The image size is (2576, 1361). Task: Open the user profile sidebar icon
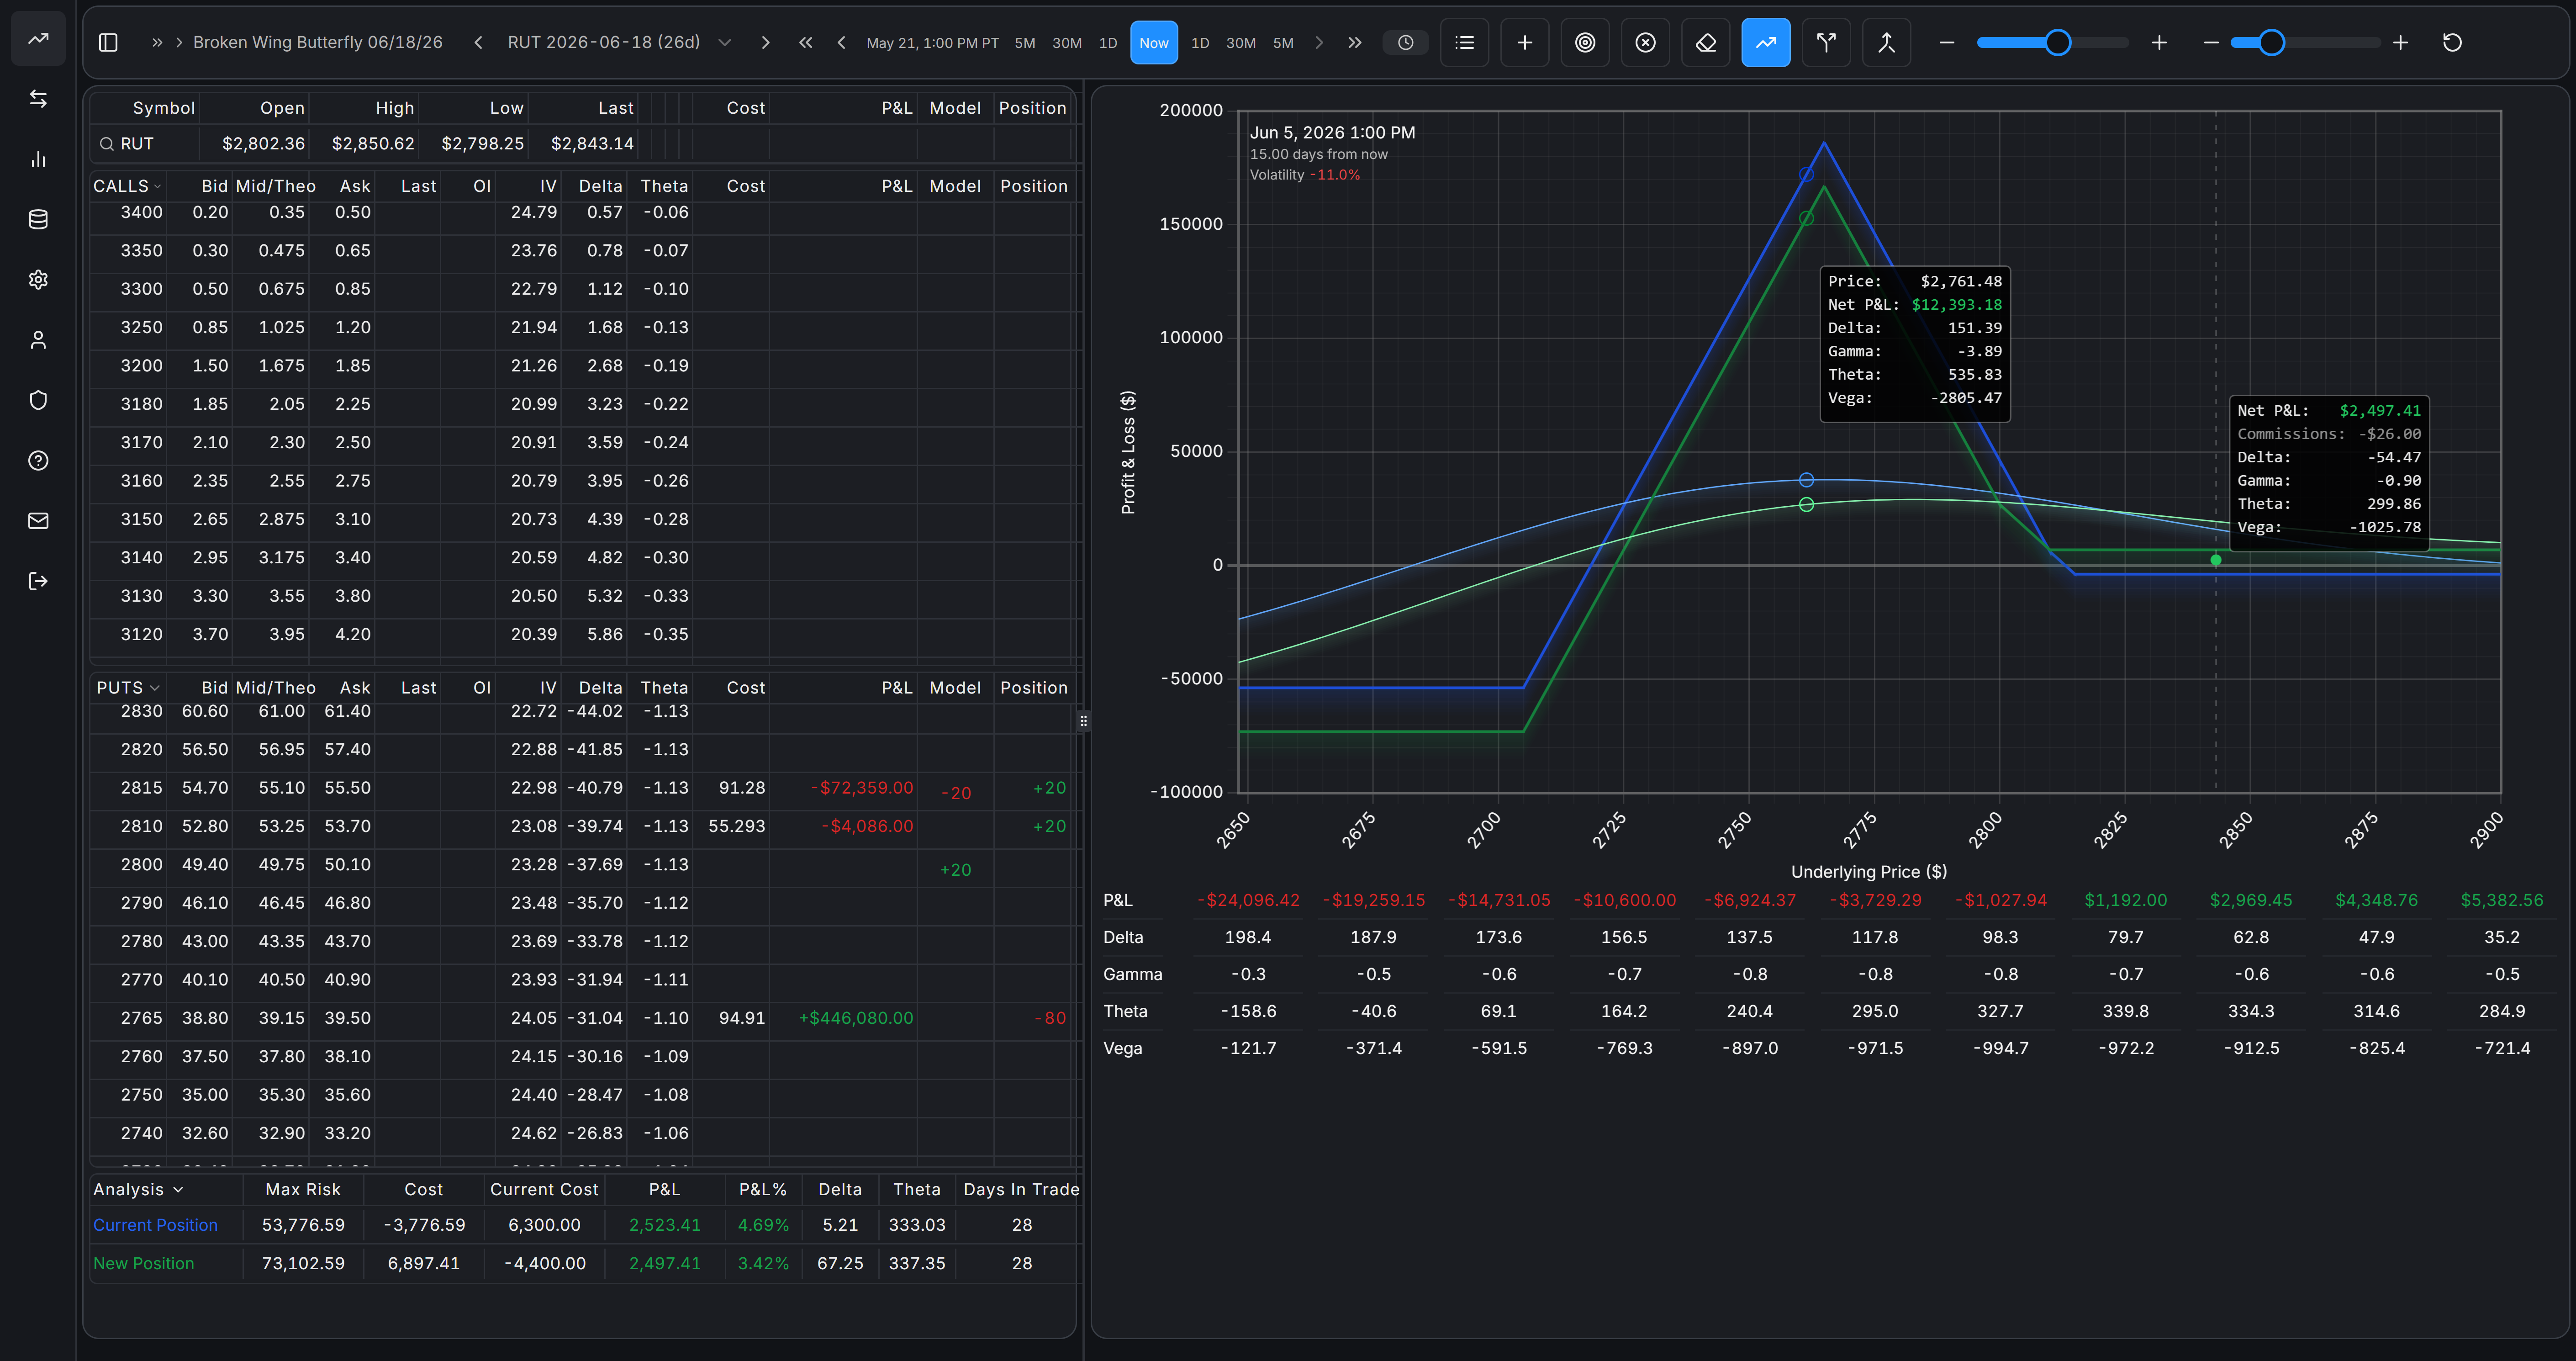(38, 340)
